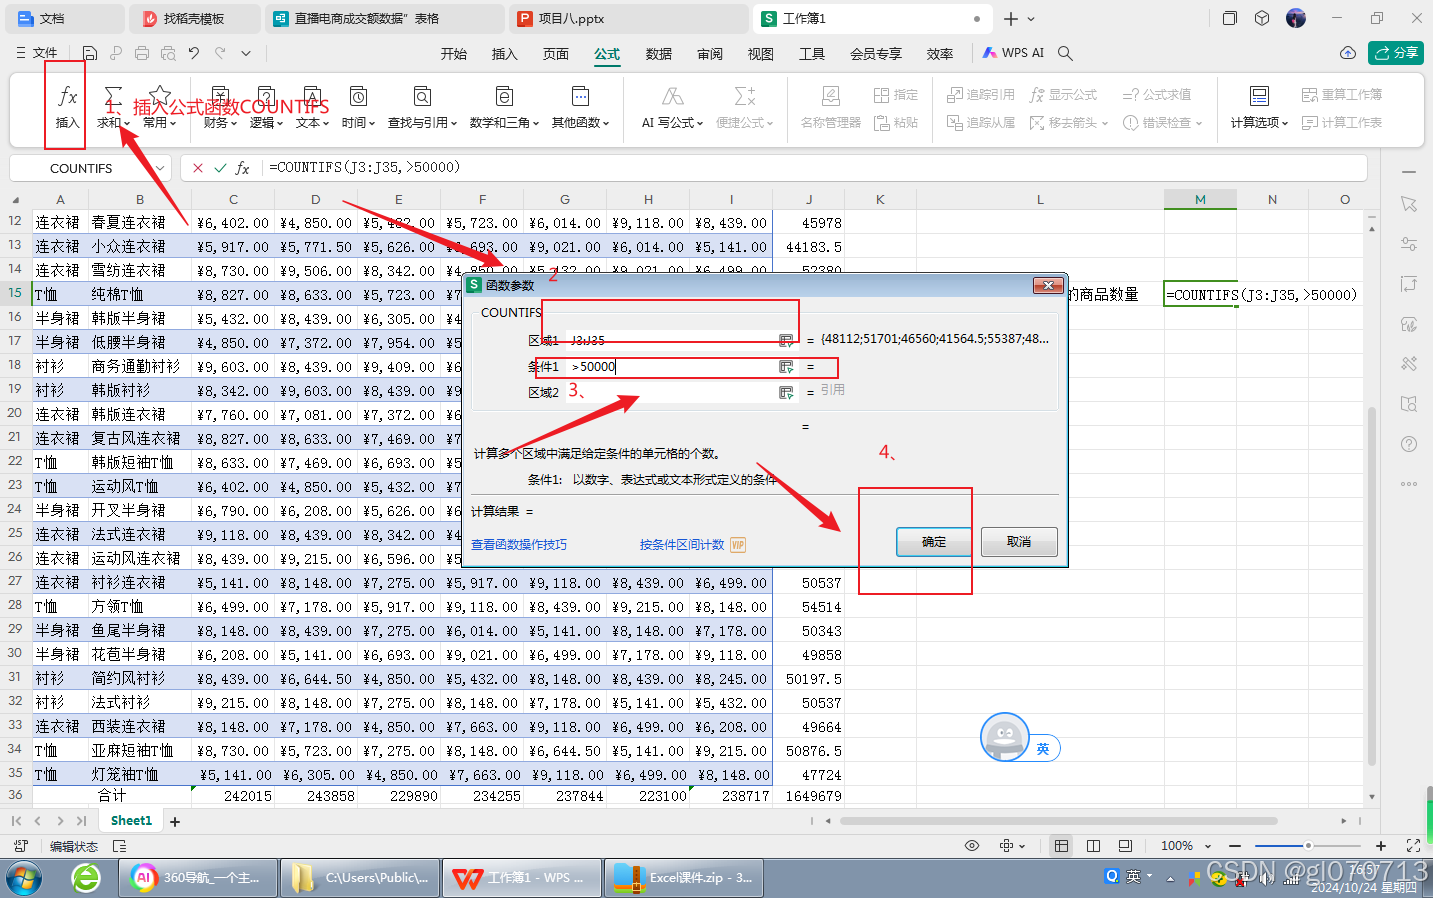Switch to the 数据 ribbon tab
This screenshot has height=898, width=1433.
659,54
